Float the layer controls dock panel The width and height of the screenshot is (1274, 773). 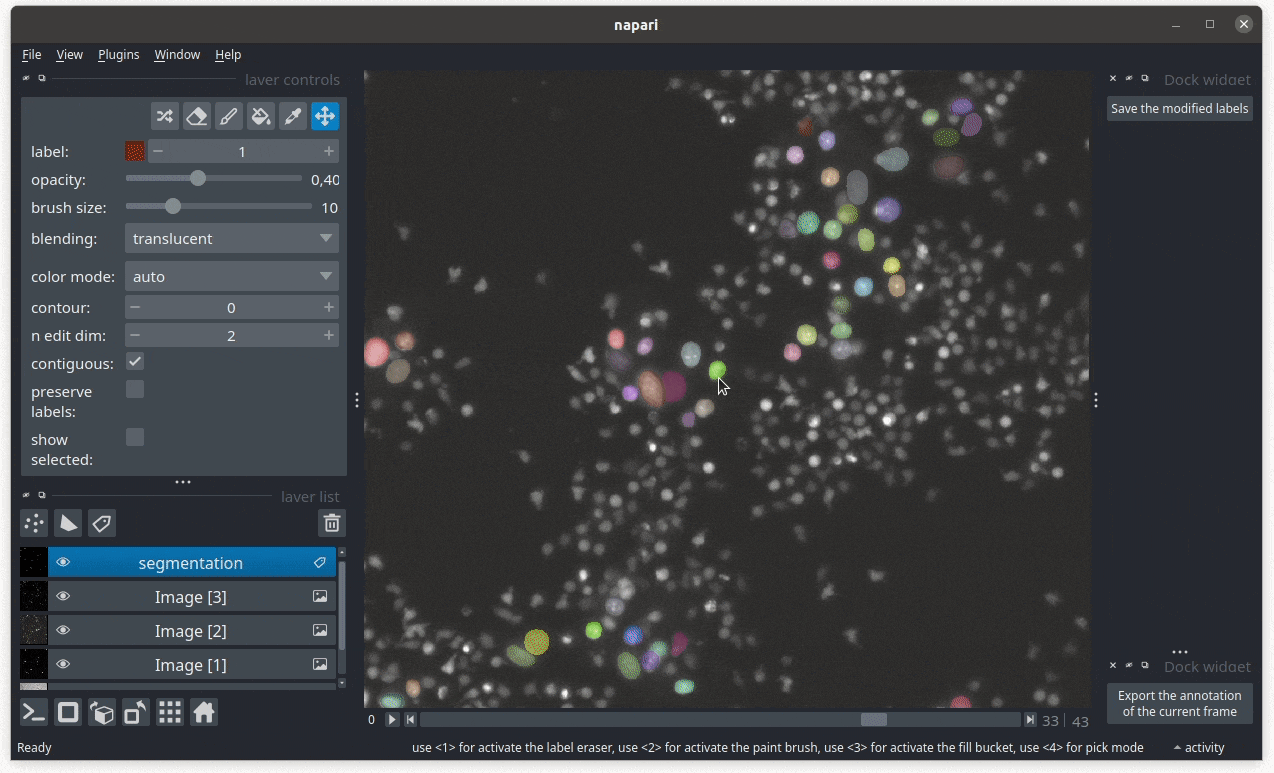(42, 79)
